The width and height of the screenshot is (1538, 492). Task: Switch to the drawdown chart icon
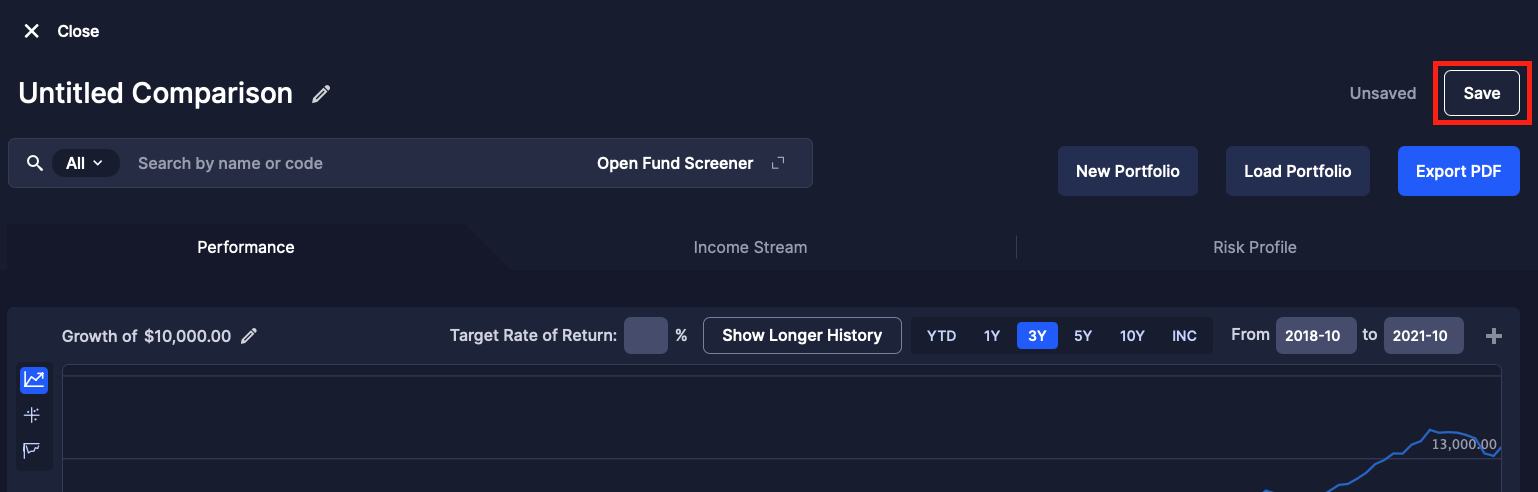[33, 450]
